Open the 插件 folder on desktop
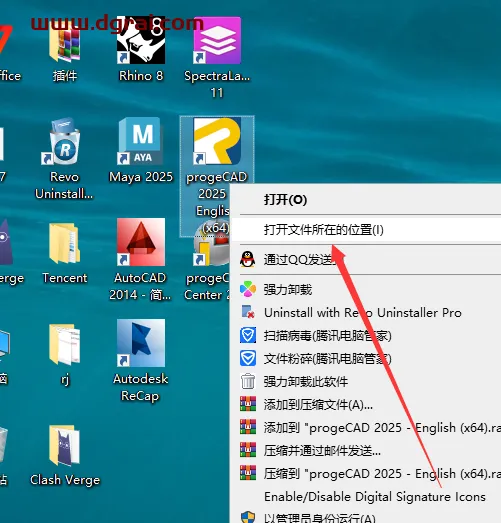This screenshot has height=523, width=501. click(x=65, y=47)
